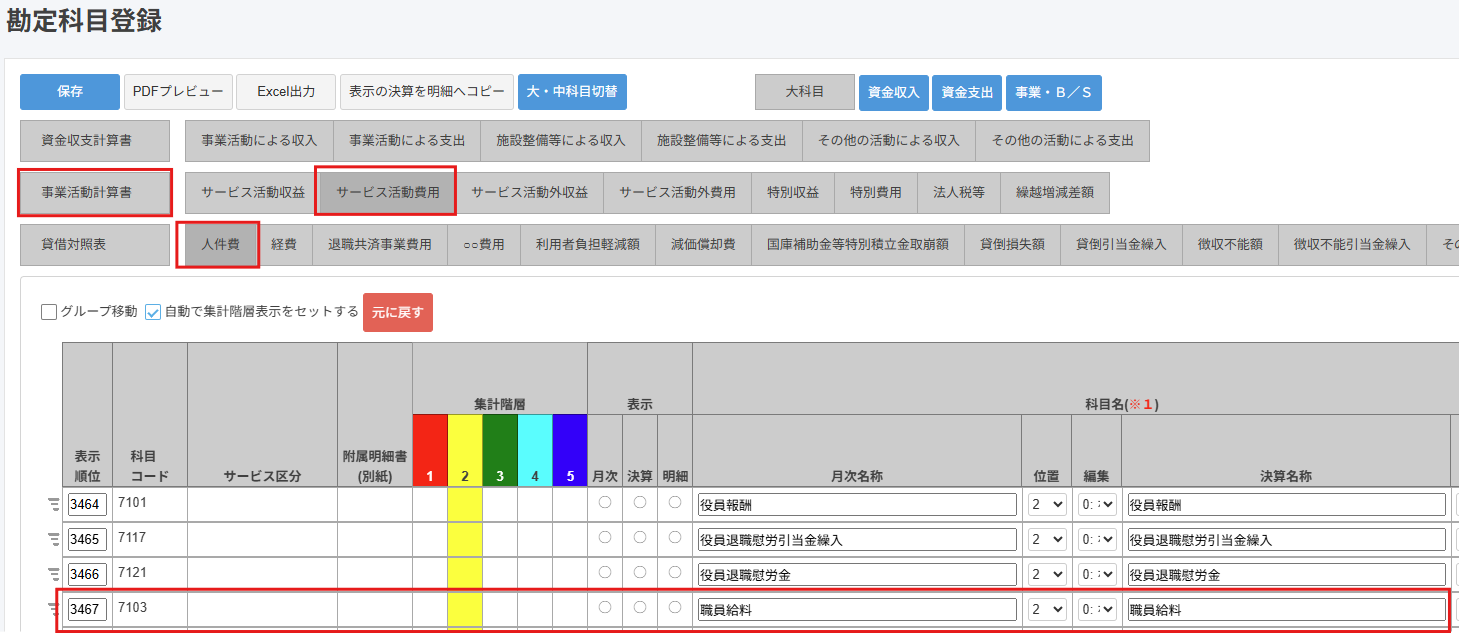The width and height of the screenshot is (1459, 633).
Task: Click blue level 5 集計階層 header
Action: (570, 451)
